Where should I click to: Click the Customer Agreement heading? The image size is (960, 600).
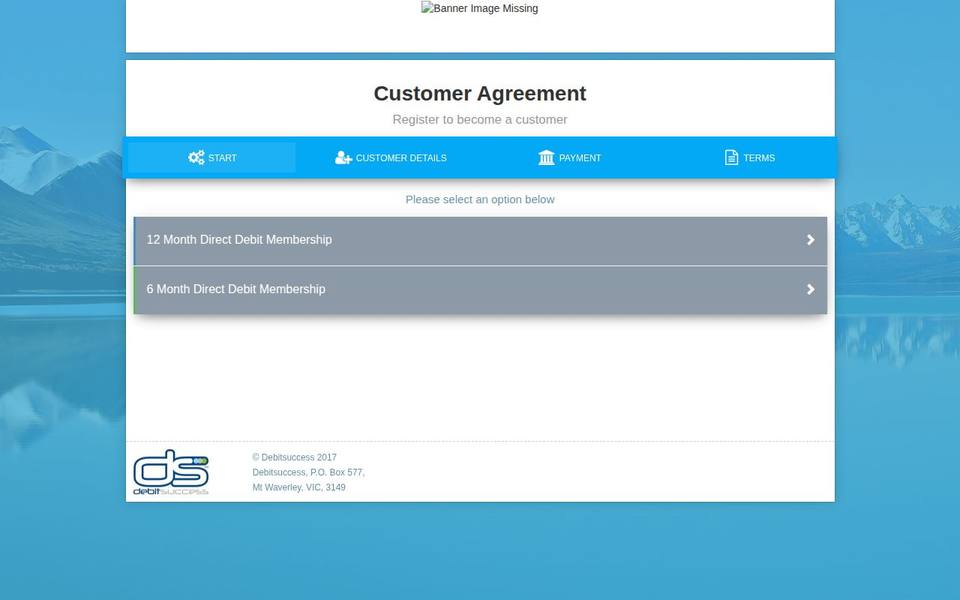tap(480, 93)
